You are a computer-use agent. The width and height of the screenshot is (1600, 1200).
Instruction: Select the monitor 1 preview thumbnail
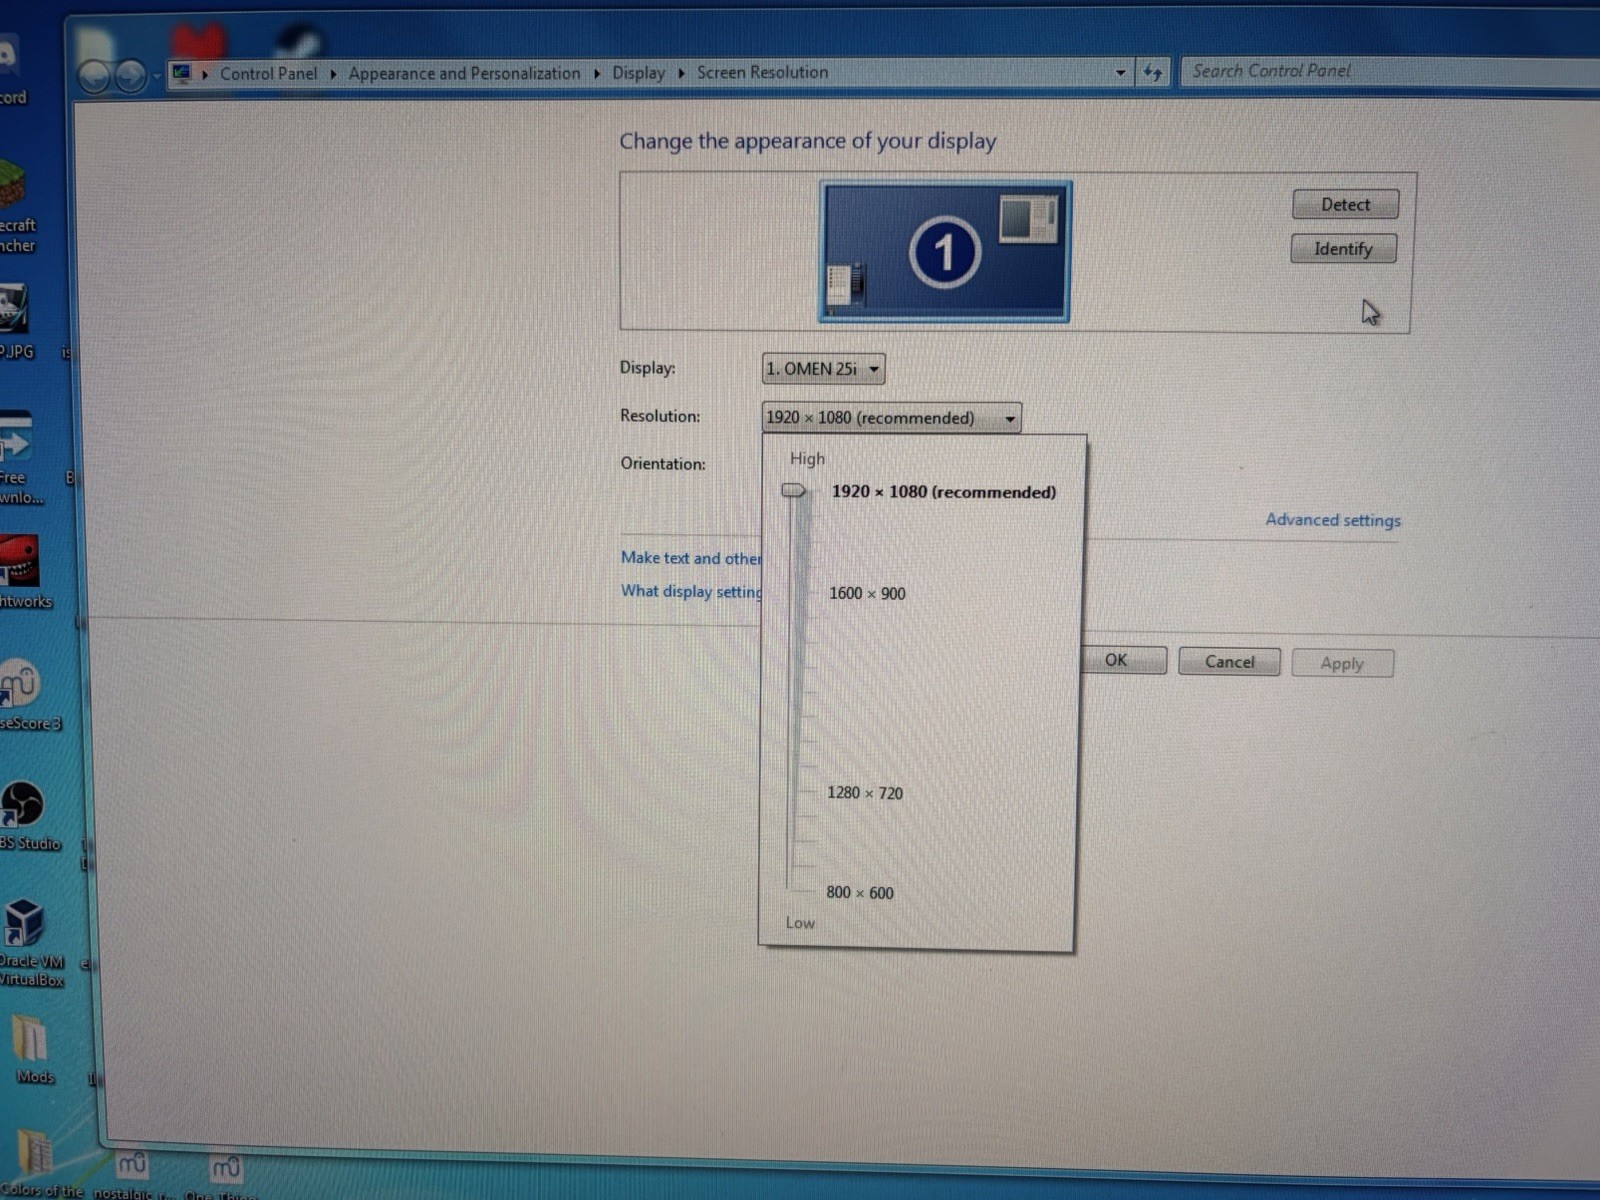(x=945, y=252)
